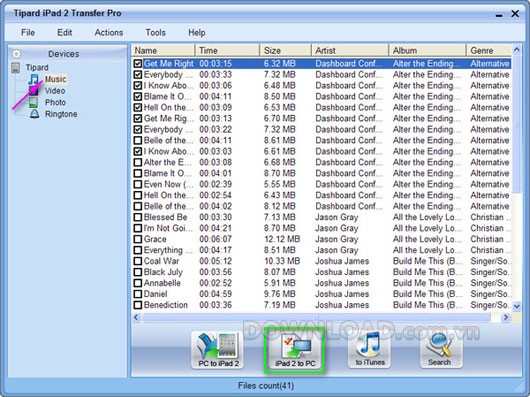Open the Help menu
The width and height of the screenshot is (530, 397).
click(197, 32)
